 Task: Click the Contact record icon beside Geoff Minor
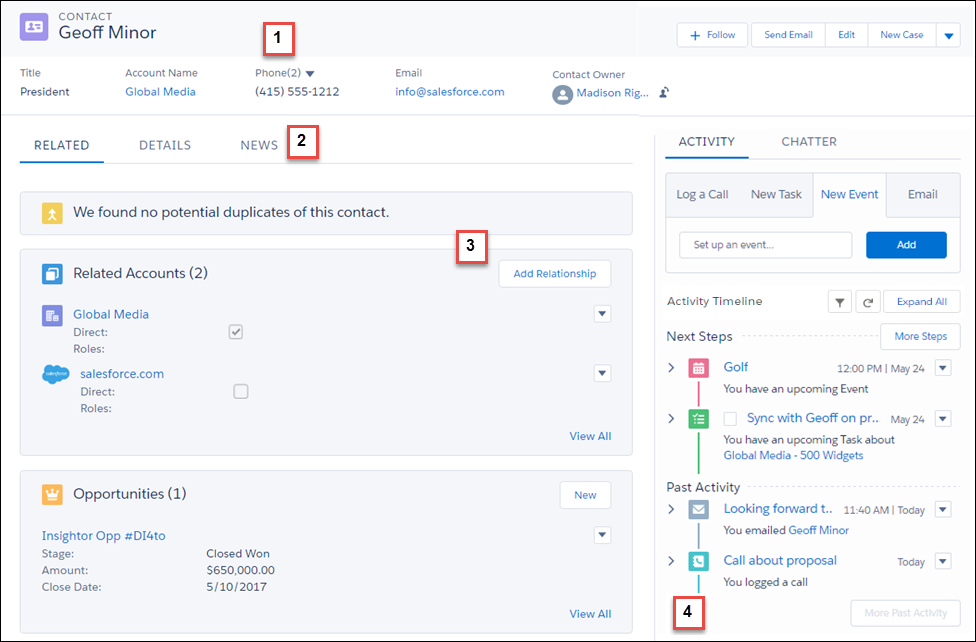pos(34,27)
